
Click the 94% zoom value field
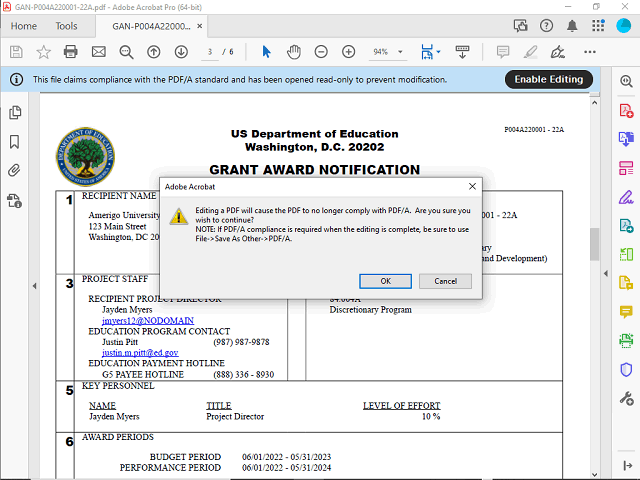point(380,52)
